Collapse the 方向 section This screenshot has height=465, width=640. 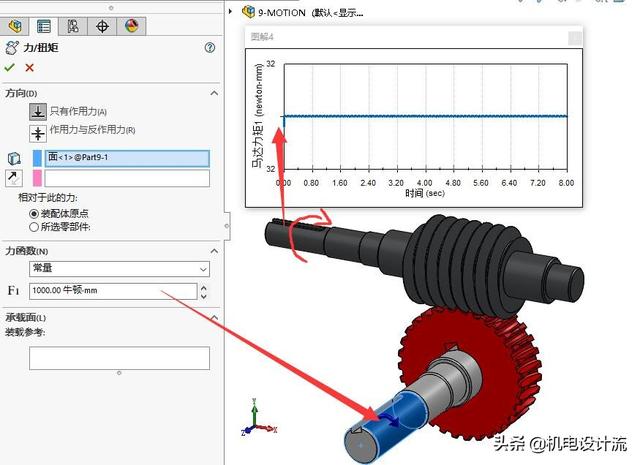[x=214, y=93]
